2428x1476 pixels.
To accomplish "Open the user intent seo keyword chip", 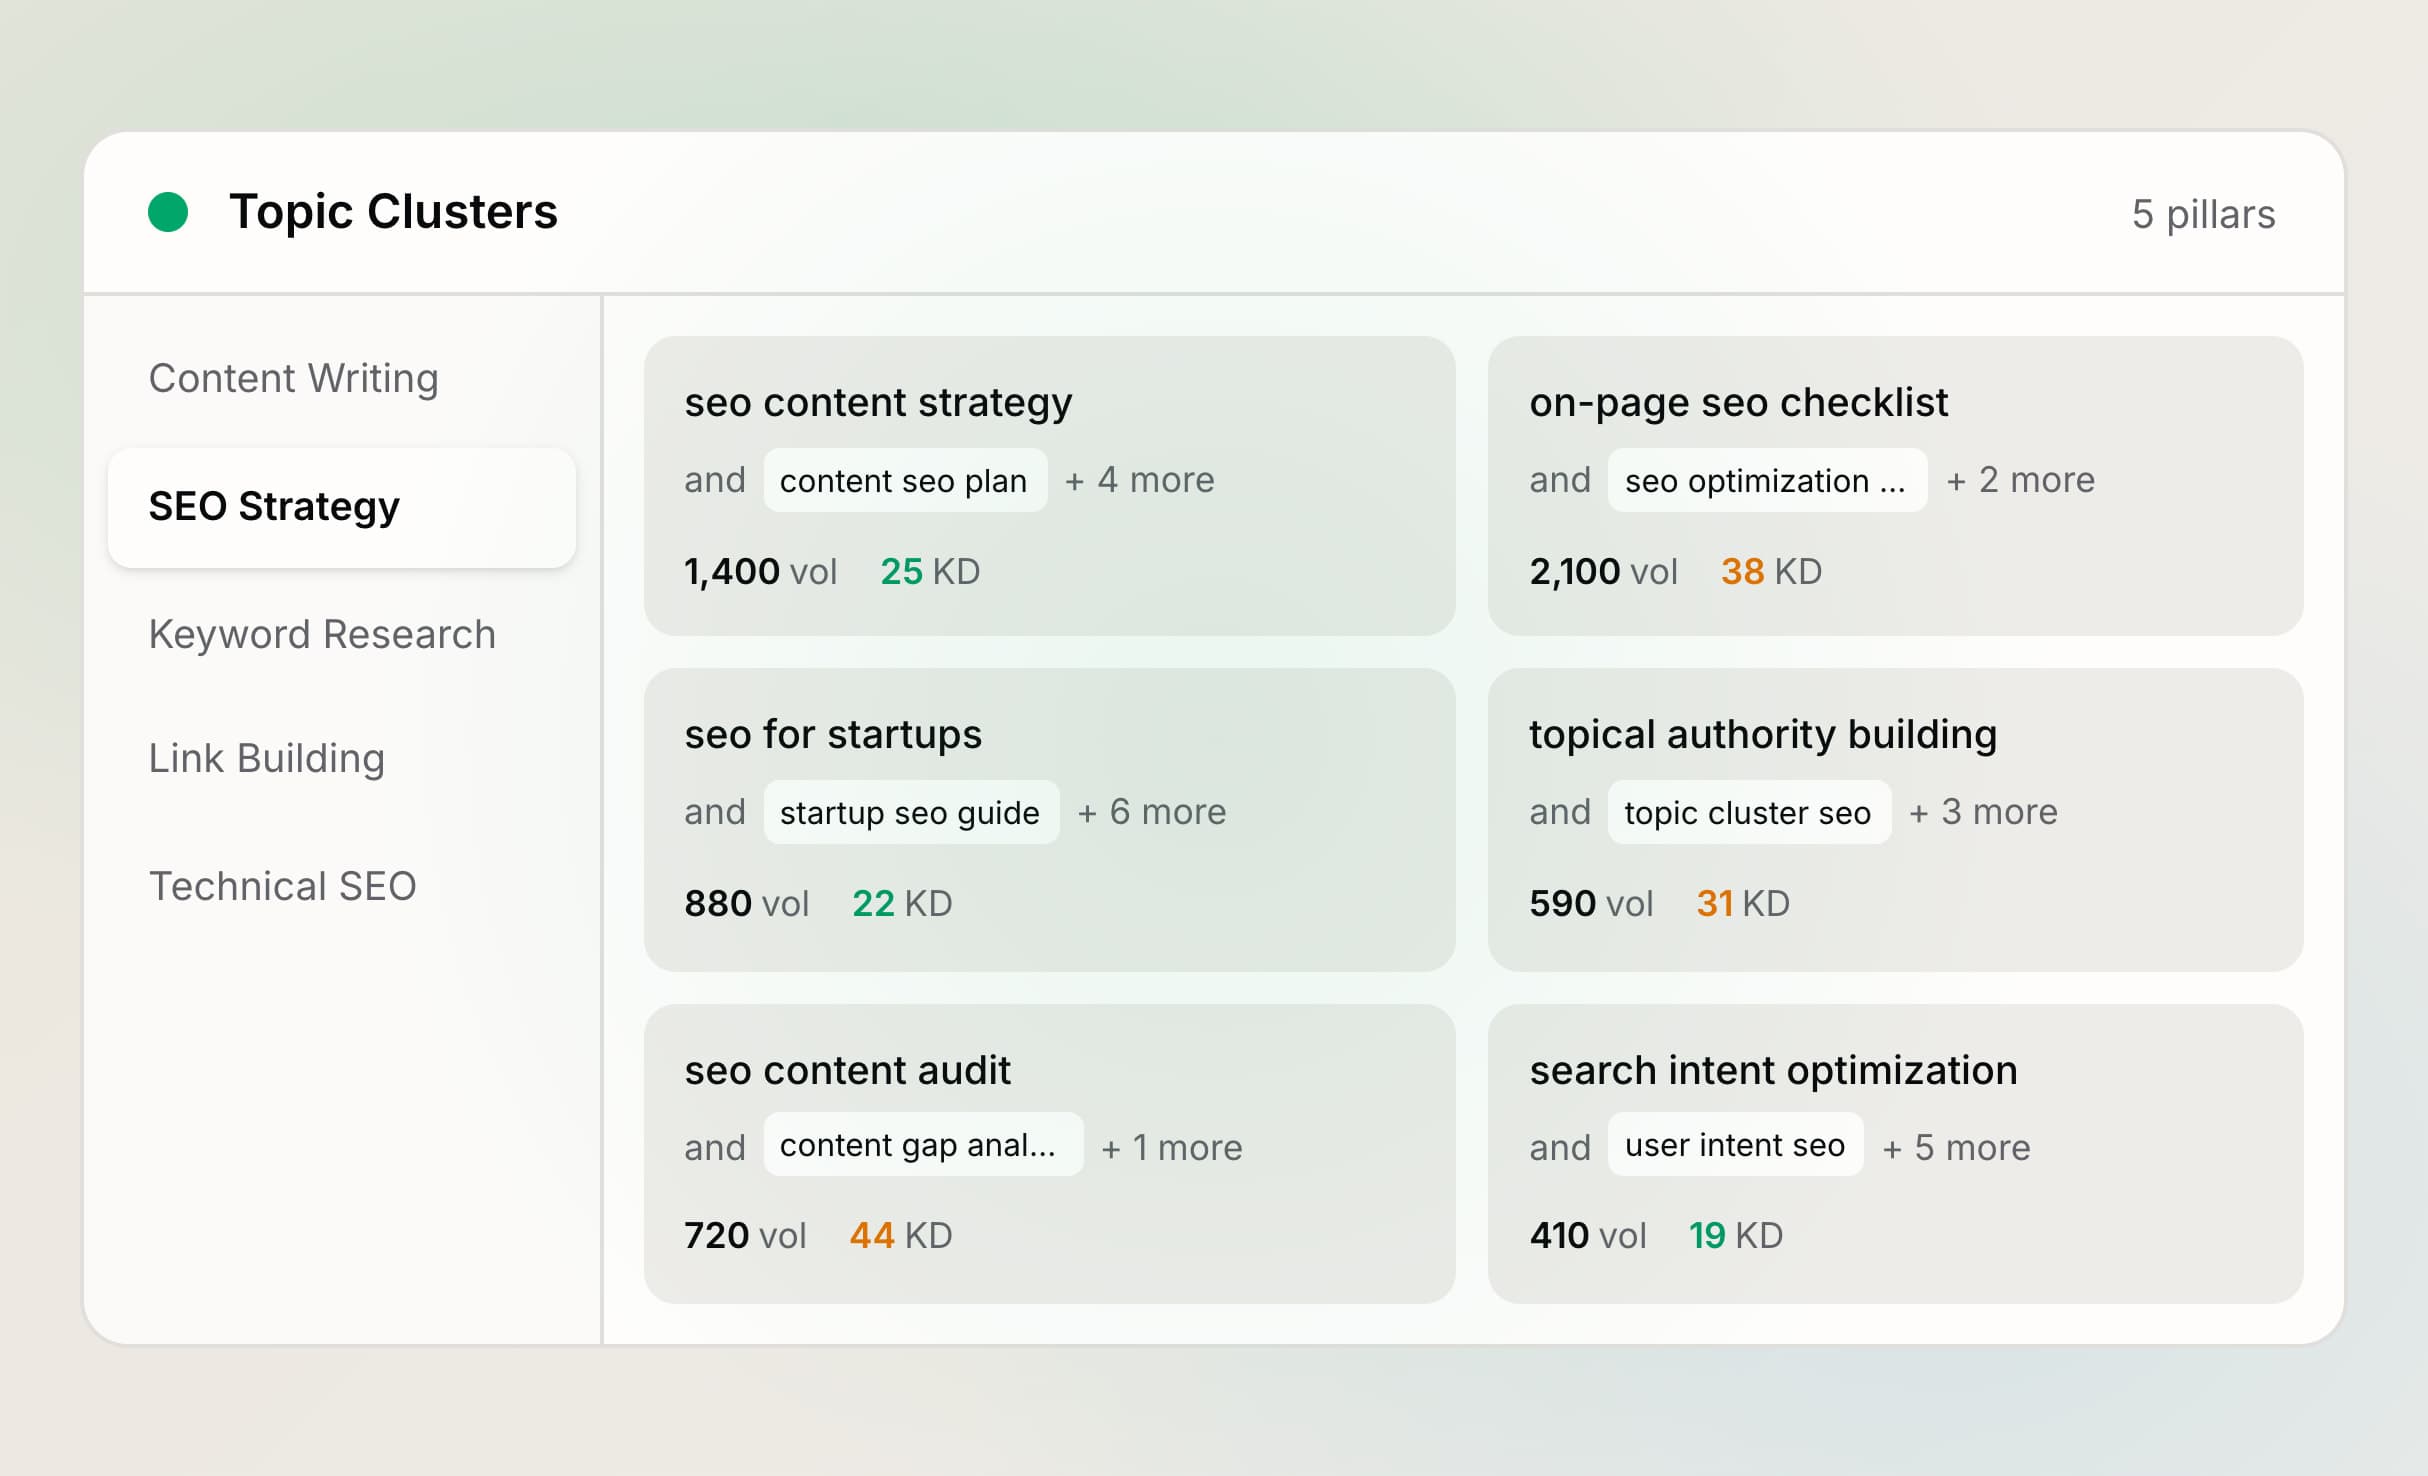I will [1734, 1145].
